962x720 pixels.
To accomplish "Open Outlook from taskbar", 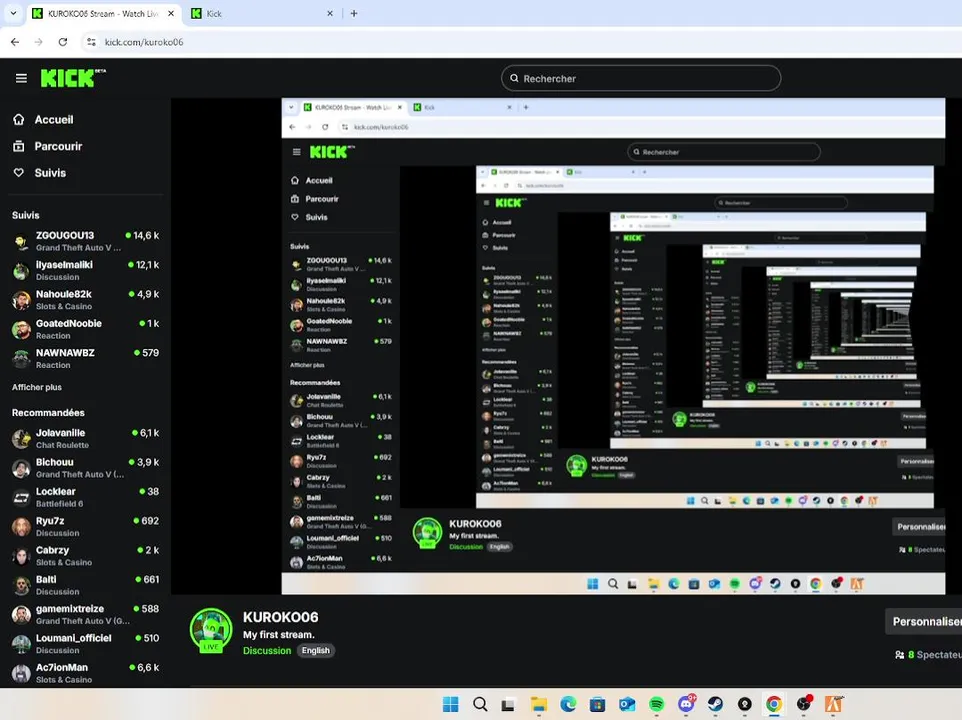I will [x=627, y=705].
